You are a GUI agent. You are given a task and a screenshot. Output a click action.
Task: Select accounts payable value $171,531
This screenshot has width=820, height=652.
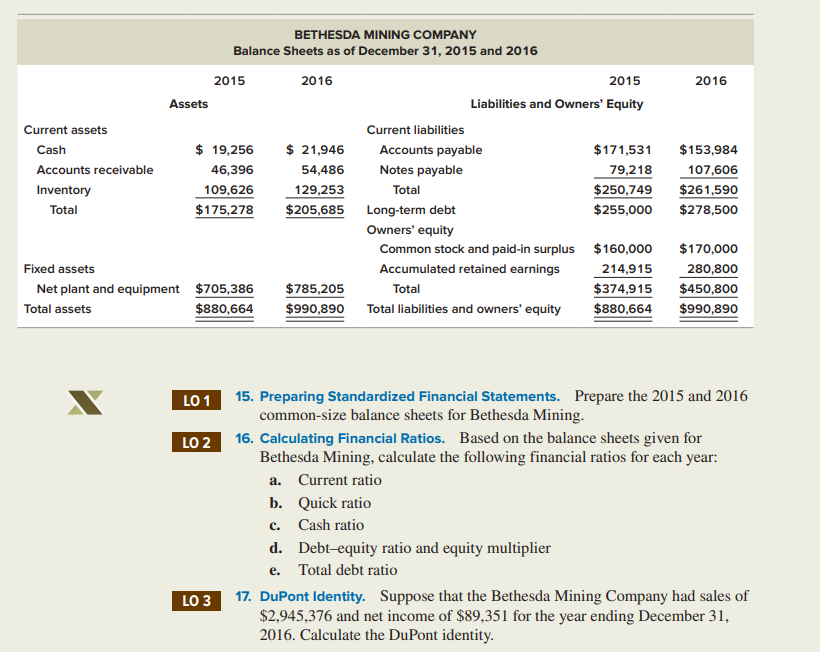pos(623,150)
